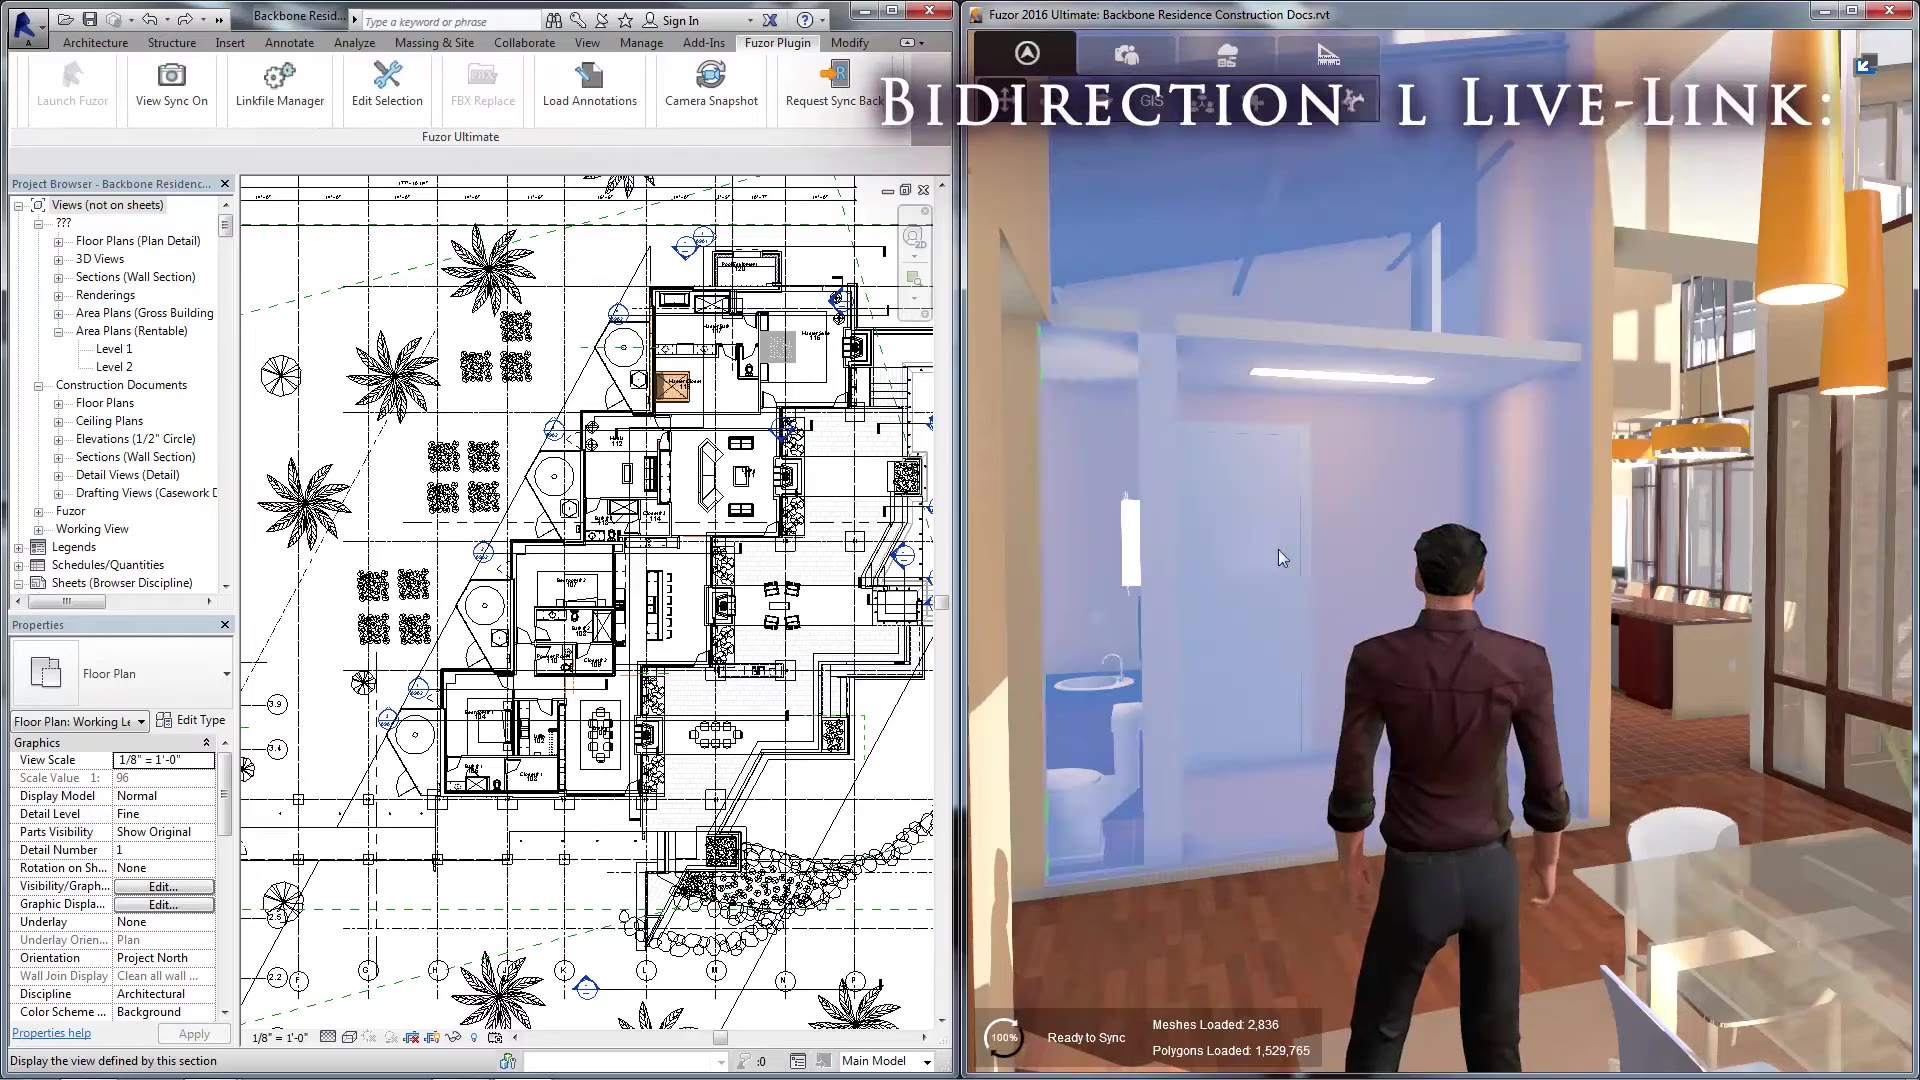Toggle View Sync On camera icon
This screenshot has height=1080, width=1920.
(x=171, y=75)
